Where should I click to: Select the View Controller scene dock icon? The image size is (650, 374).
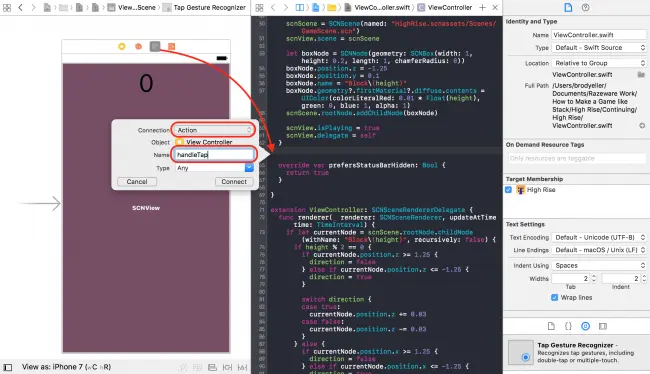121,46
